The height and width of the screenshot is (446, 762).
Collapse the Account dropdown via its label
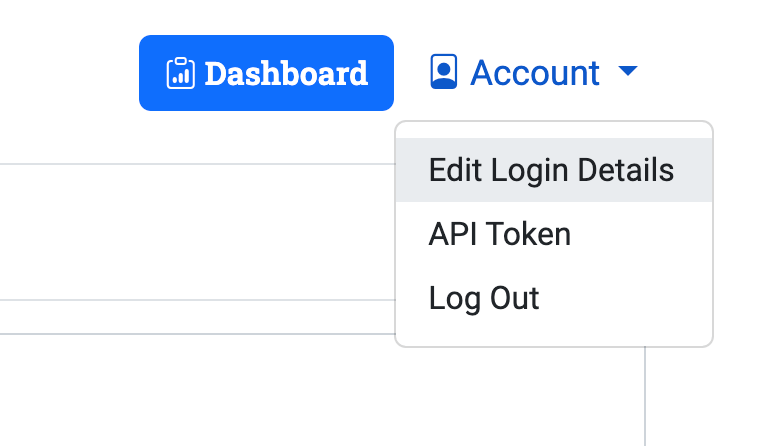click(x=535, y=73)
